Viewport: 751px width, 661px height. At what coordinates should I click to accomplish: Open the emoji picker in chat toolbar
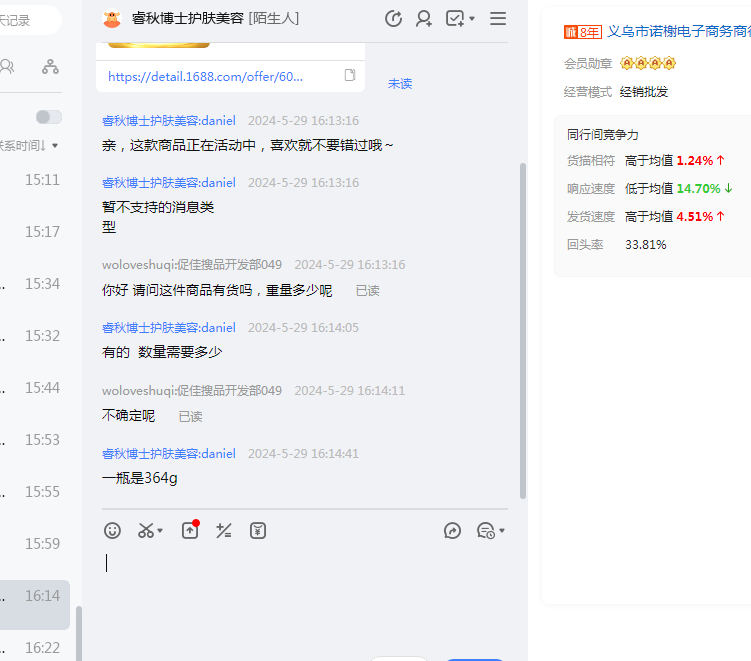click(113, 531)
